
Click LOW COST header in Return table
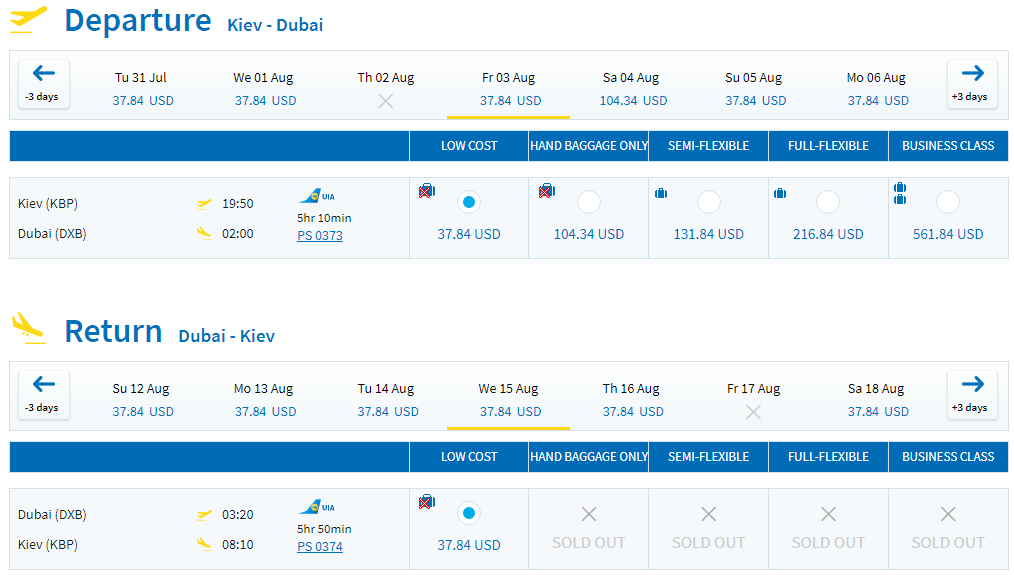point(469,457)
